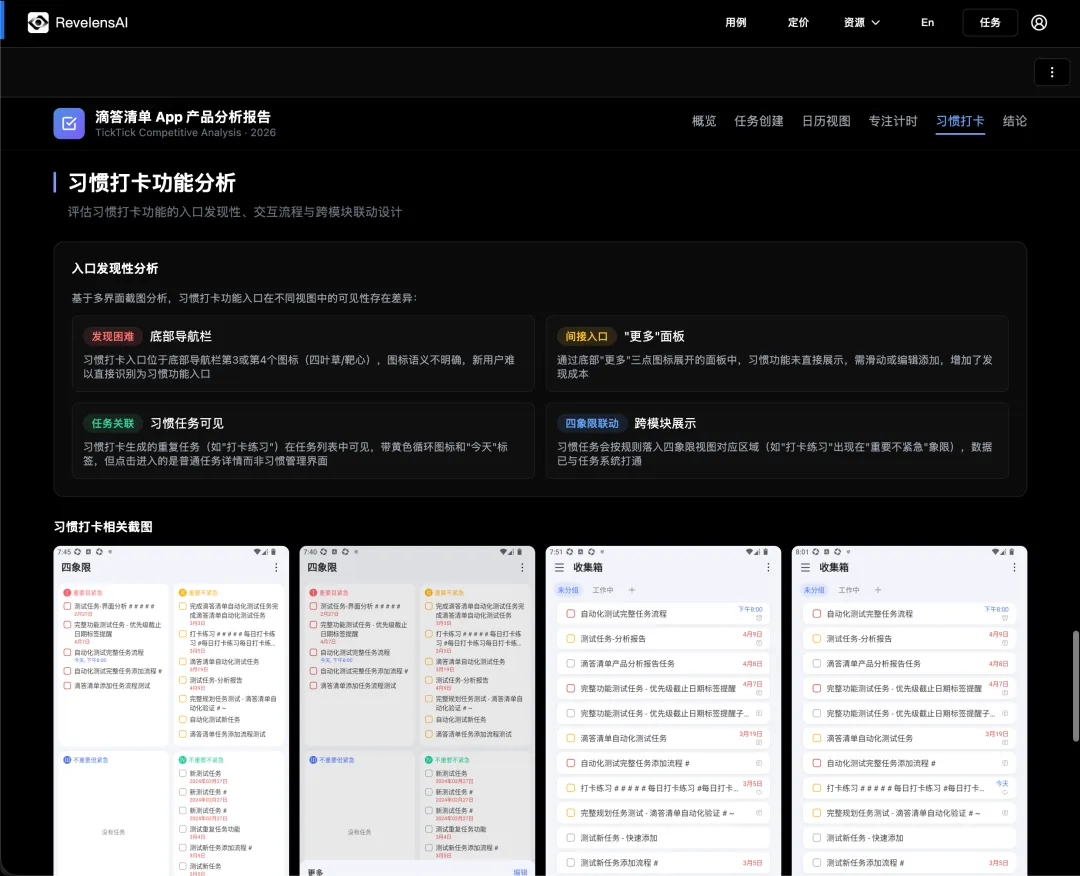Image resolution: width=1080 pixels, height=876 pixels.
Task: Open the hamburger menu in the 7:51 收集箱 screenshot
Action: point(559,567)
